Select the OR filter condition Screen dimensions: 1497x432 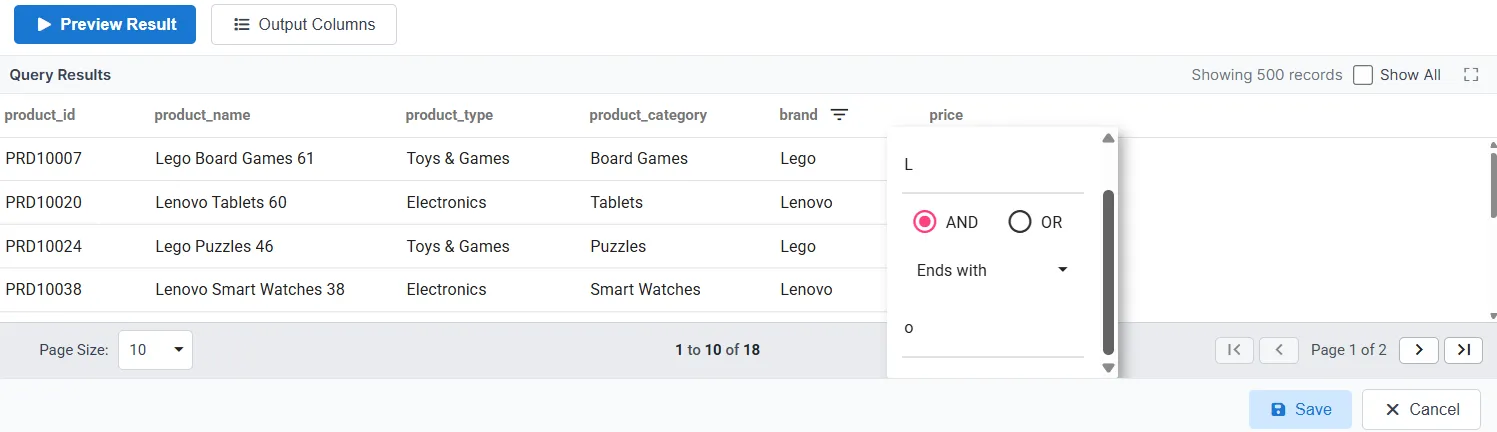1020,222
